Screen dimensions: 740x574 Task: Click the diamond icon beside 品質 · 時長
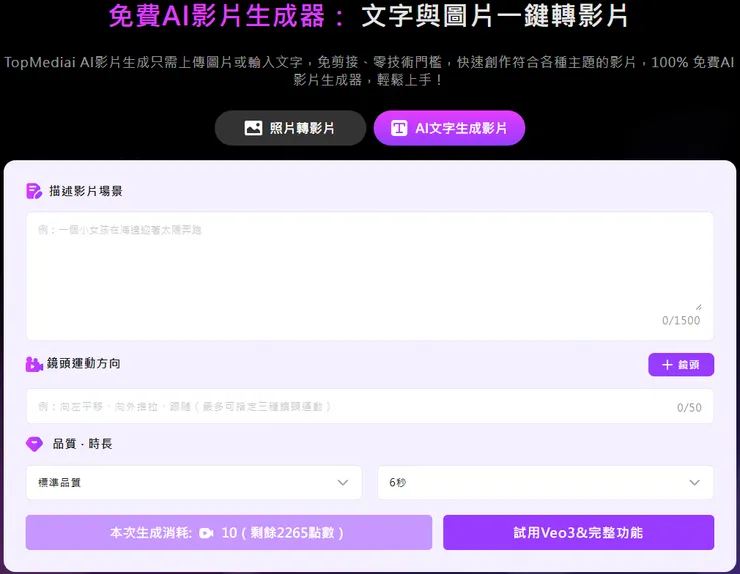pos(34,444)
